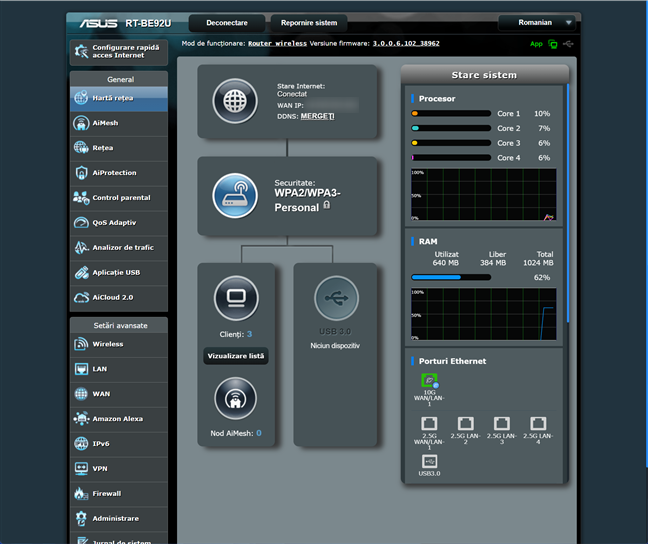
Task: Go to Control parental section
Action: 118,198
